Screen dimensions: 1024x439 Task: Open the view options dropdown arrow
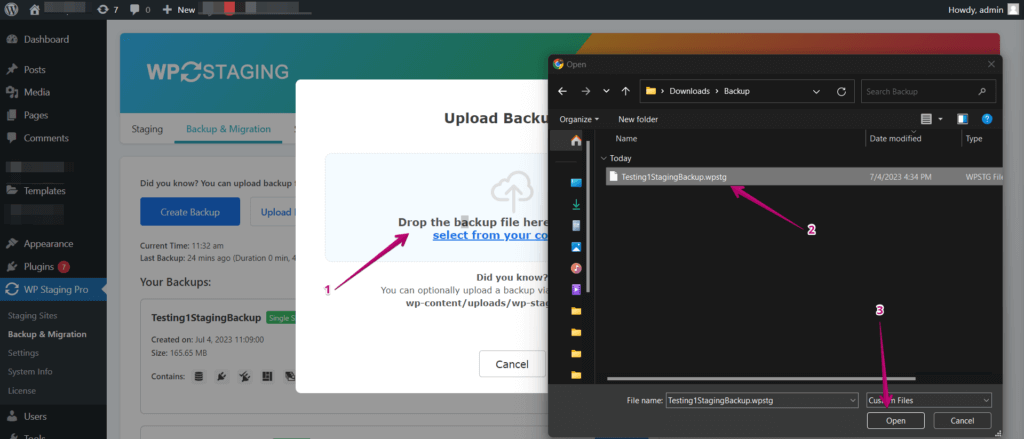[x=940, y=119]
